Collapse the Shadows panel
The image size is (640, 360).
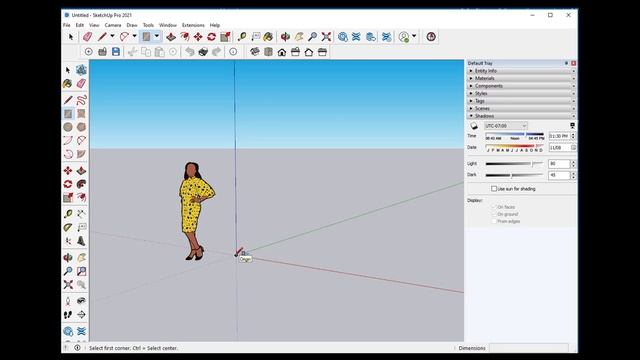(521, 116)
